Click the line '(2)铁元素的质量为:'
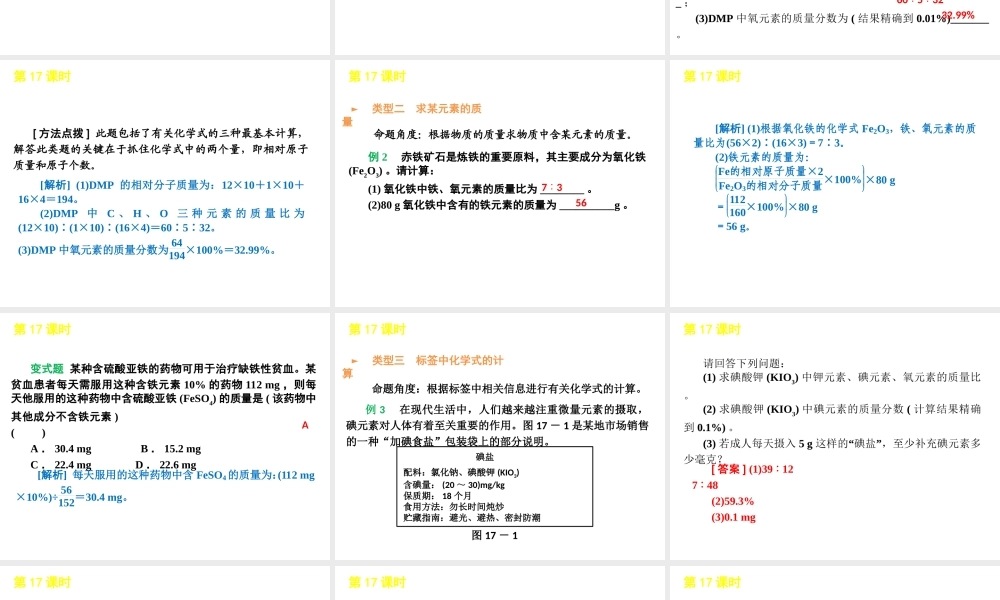 (x=761, y=157)
